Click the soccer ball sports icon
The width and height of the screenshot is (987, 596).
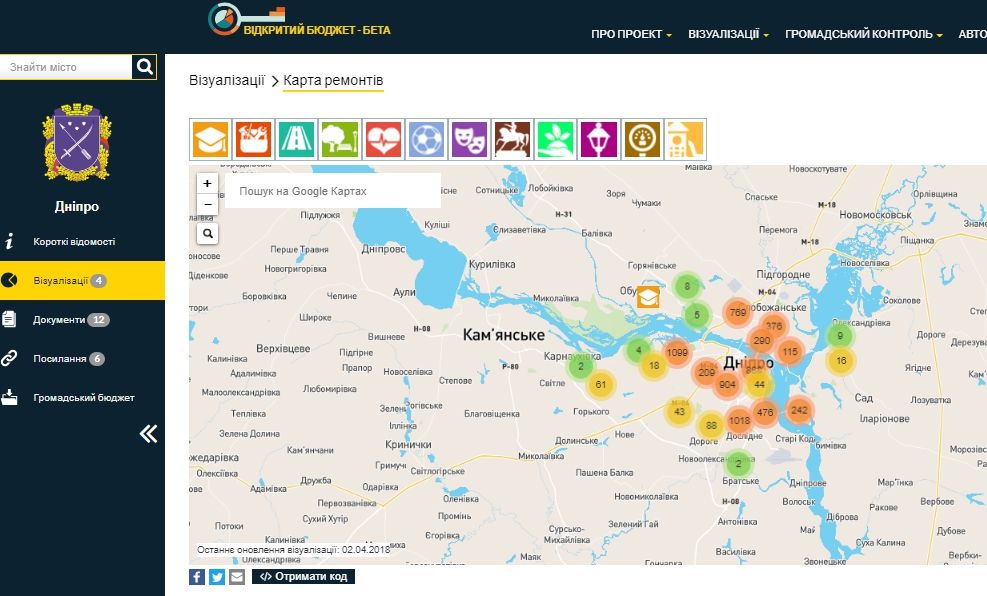(x=426, y=139)
